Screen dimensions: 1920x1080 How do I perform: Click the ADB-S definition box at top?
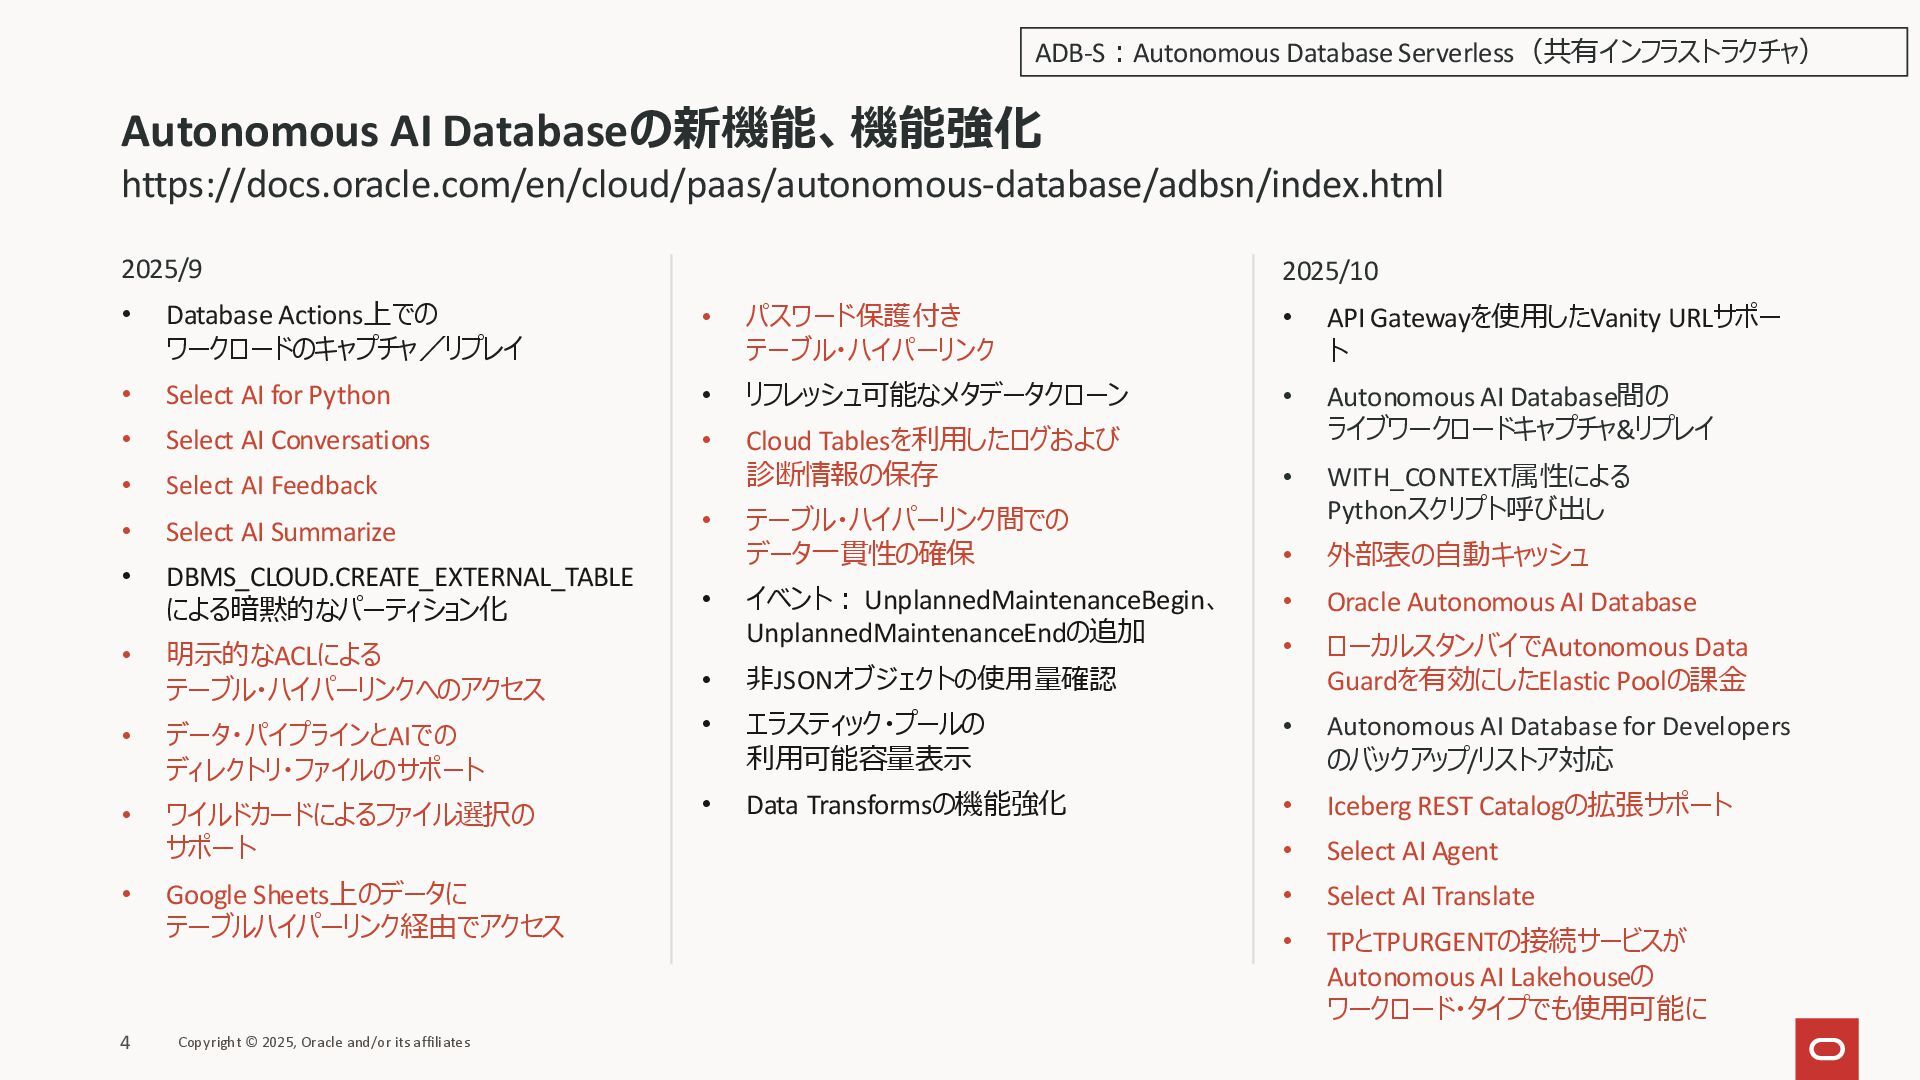click(x=1462, y=52)
